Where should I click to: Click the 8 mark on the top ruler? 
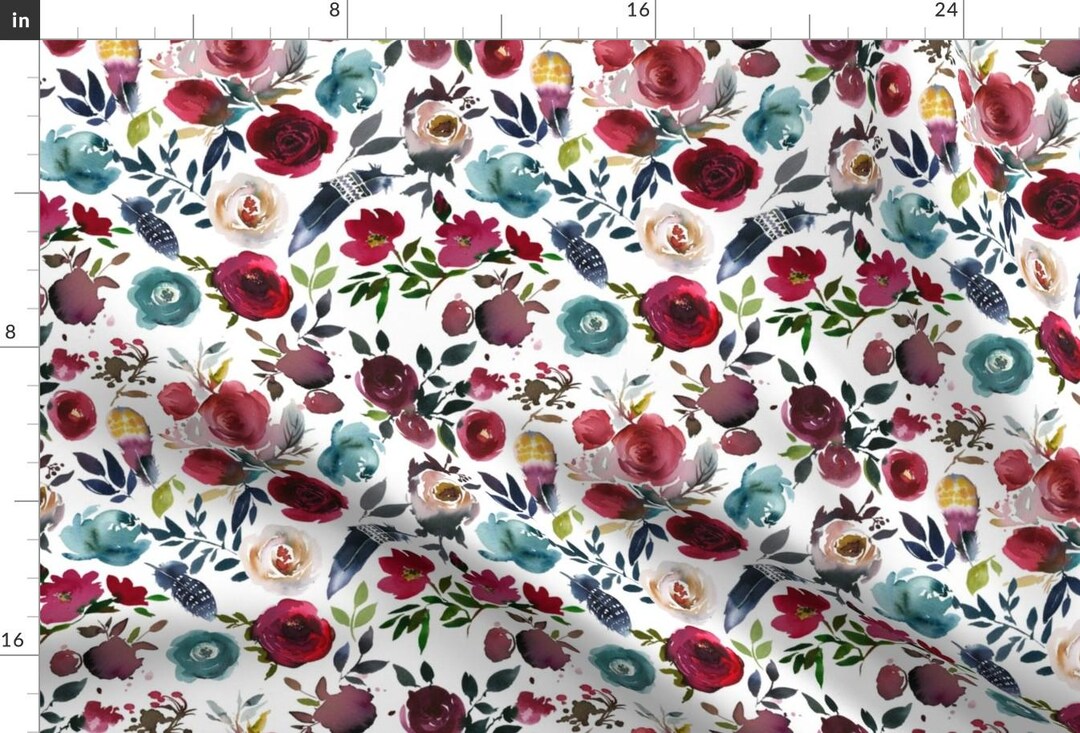(x=334, y=10)
